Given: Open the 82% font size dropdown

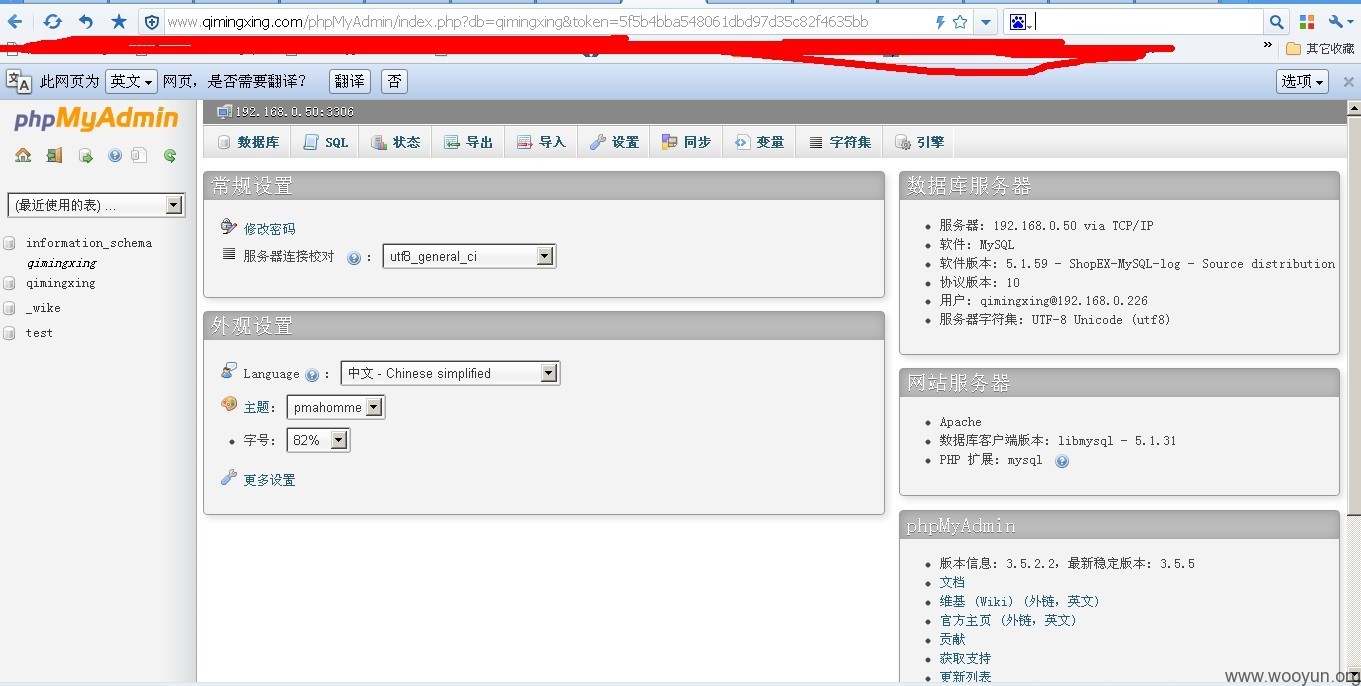Looking at the screenshot, I should coord(318,440).
